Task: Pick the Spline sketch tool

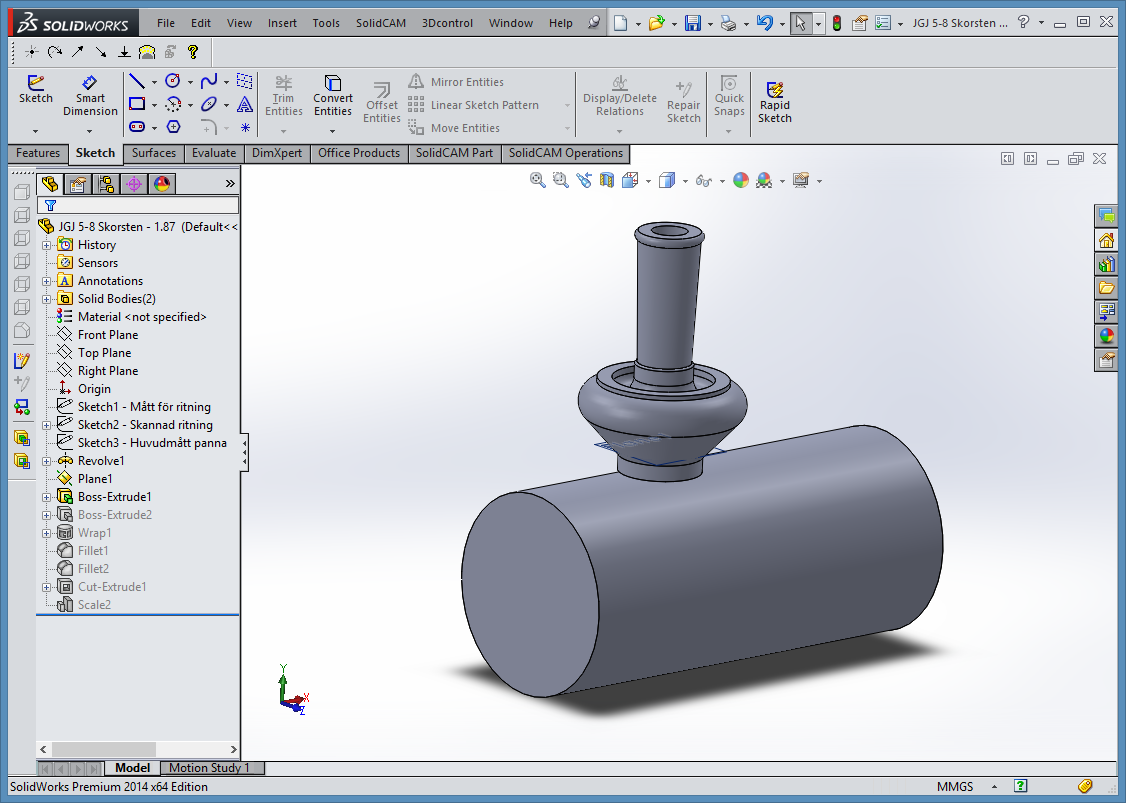Action: point(209,81)
